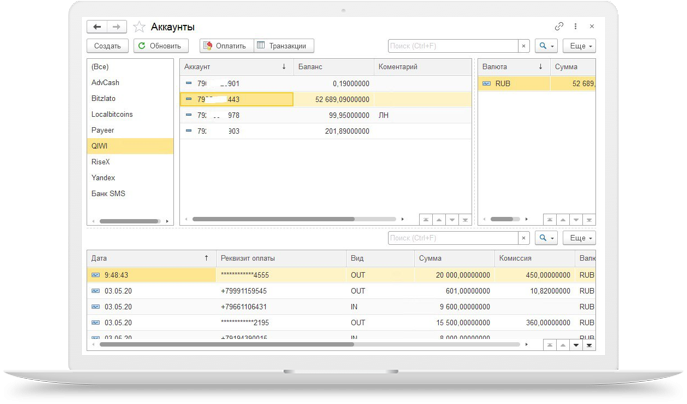Image resolution: width=687 pixels, height=404 pixels.
Task: Click the Вид column header
Action: click(x=380, y=258)
